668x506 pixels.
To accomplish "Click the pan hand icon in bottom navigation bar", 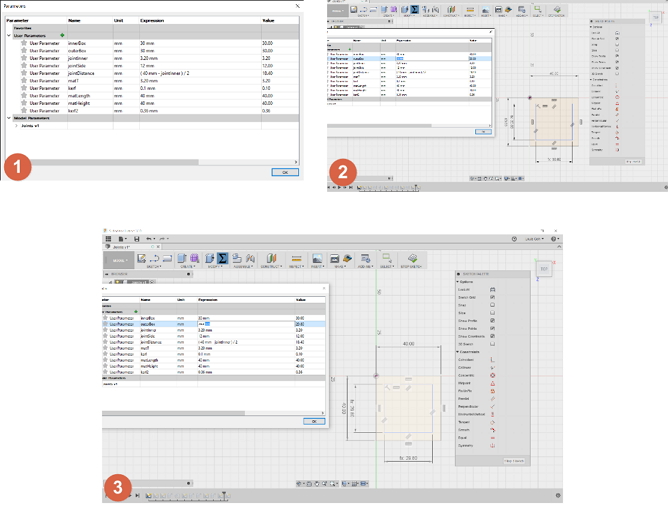I will coord(317,484).
